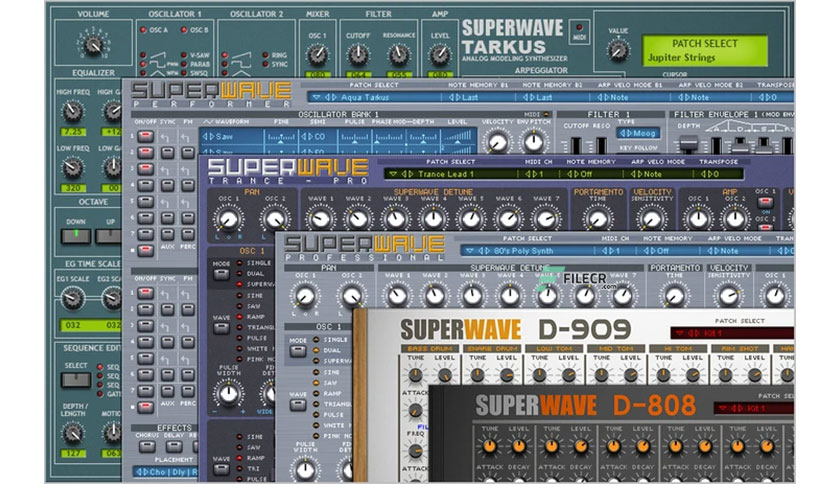Click previous waveform arrow next to Saw in Performer
The height and width of the screenshot is (484, 836).
pos(205,136)
